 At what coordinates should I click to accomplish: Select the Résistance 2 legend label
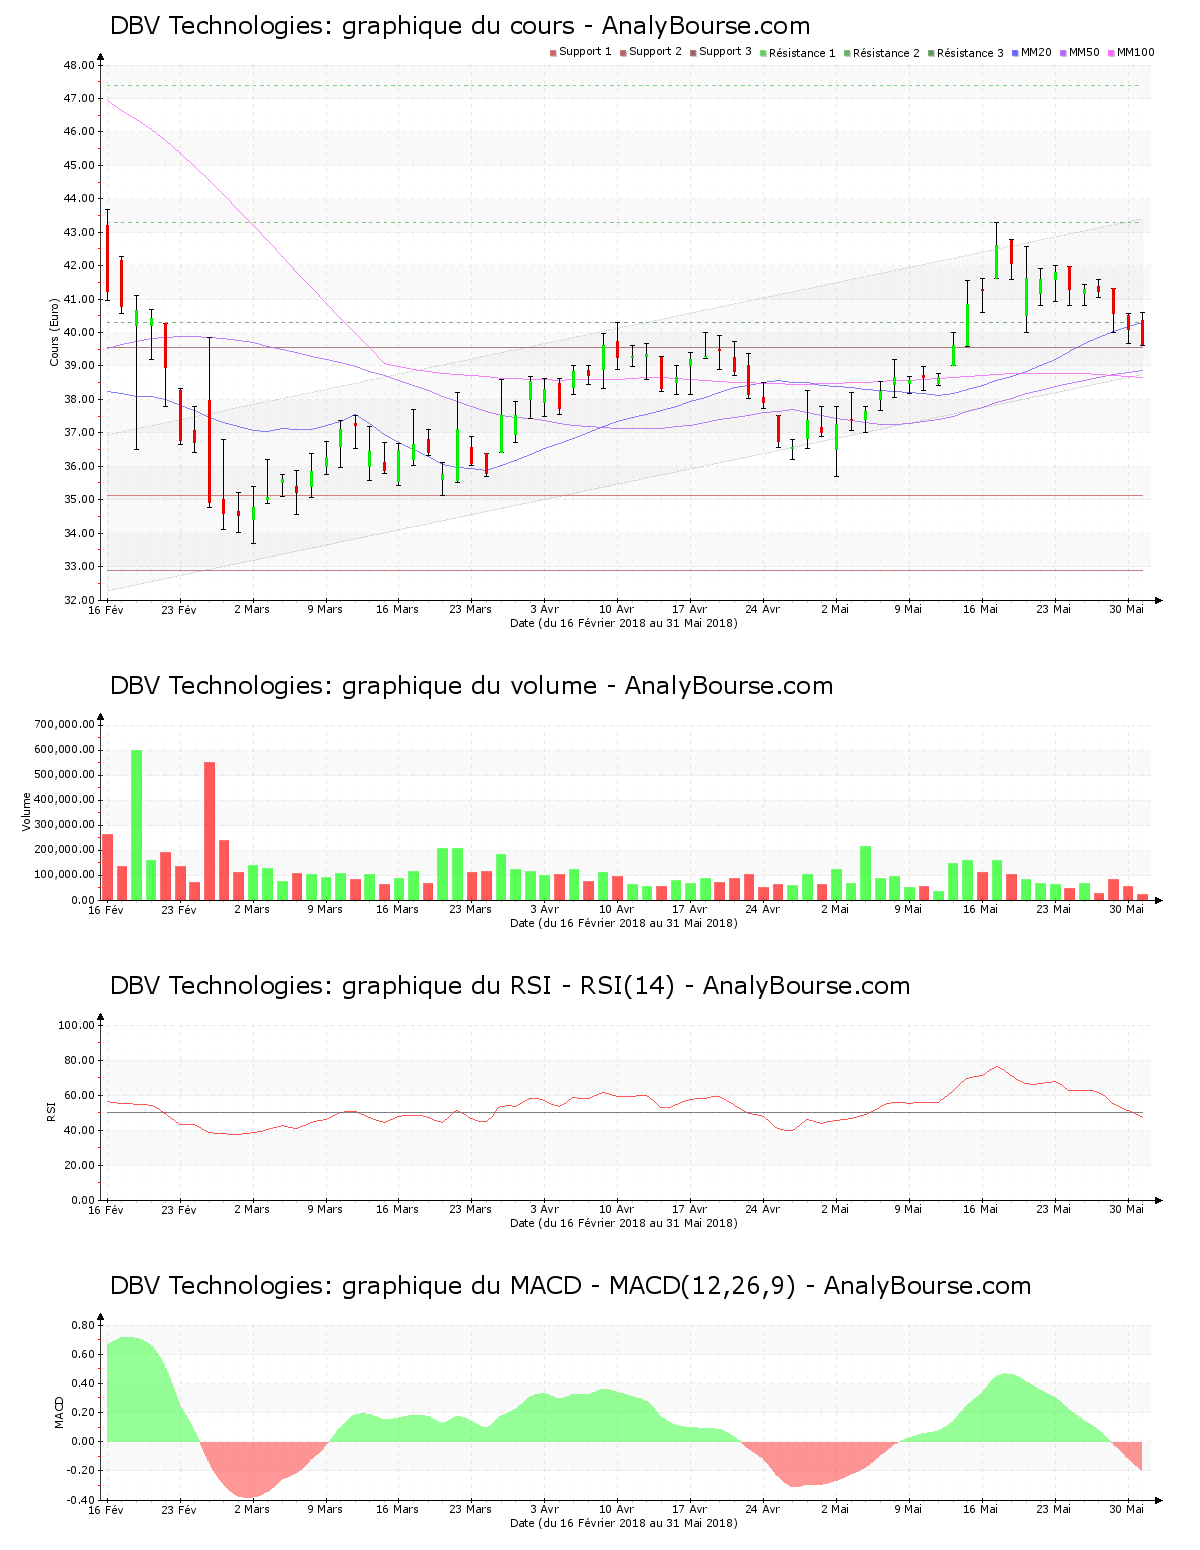click(886, 53)
